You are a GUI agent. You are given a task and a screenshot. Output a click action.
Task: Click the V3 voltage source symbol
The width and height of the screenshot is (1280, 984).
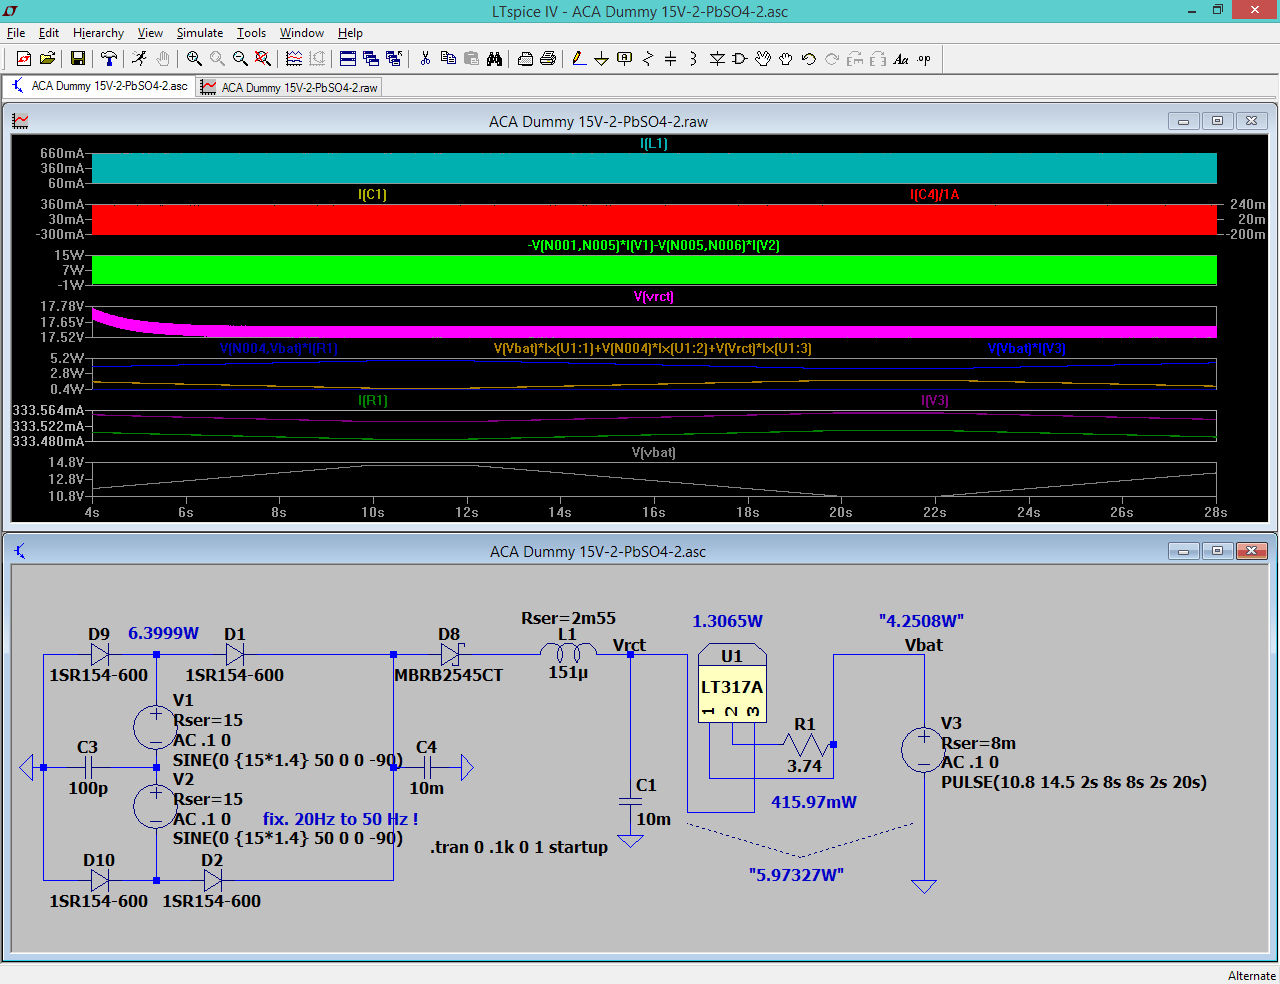point(924,751)
